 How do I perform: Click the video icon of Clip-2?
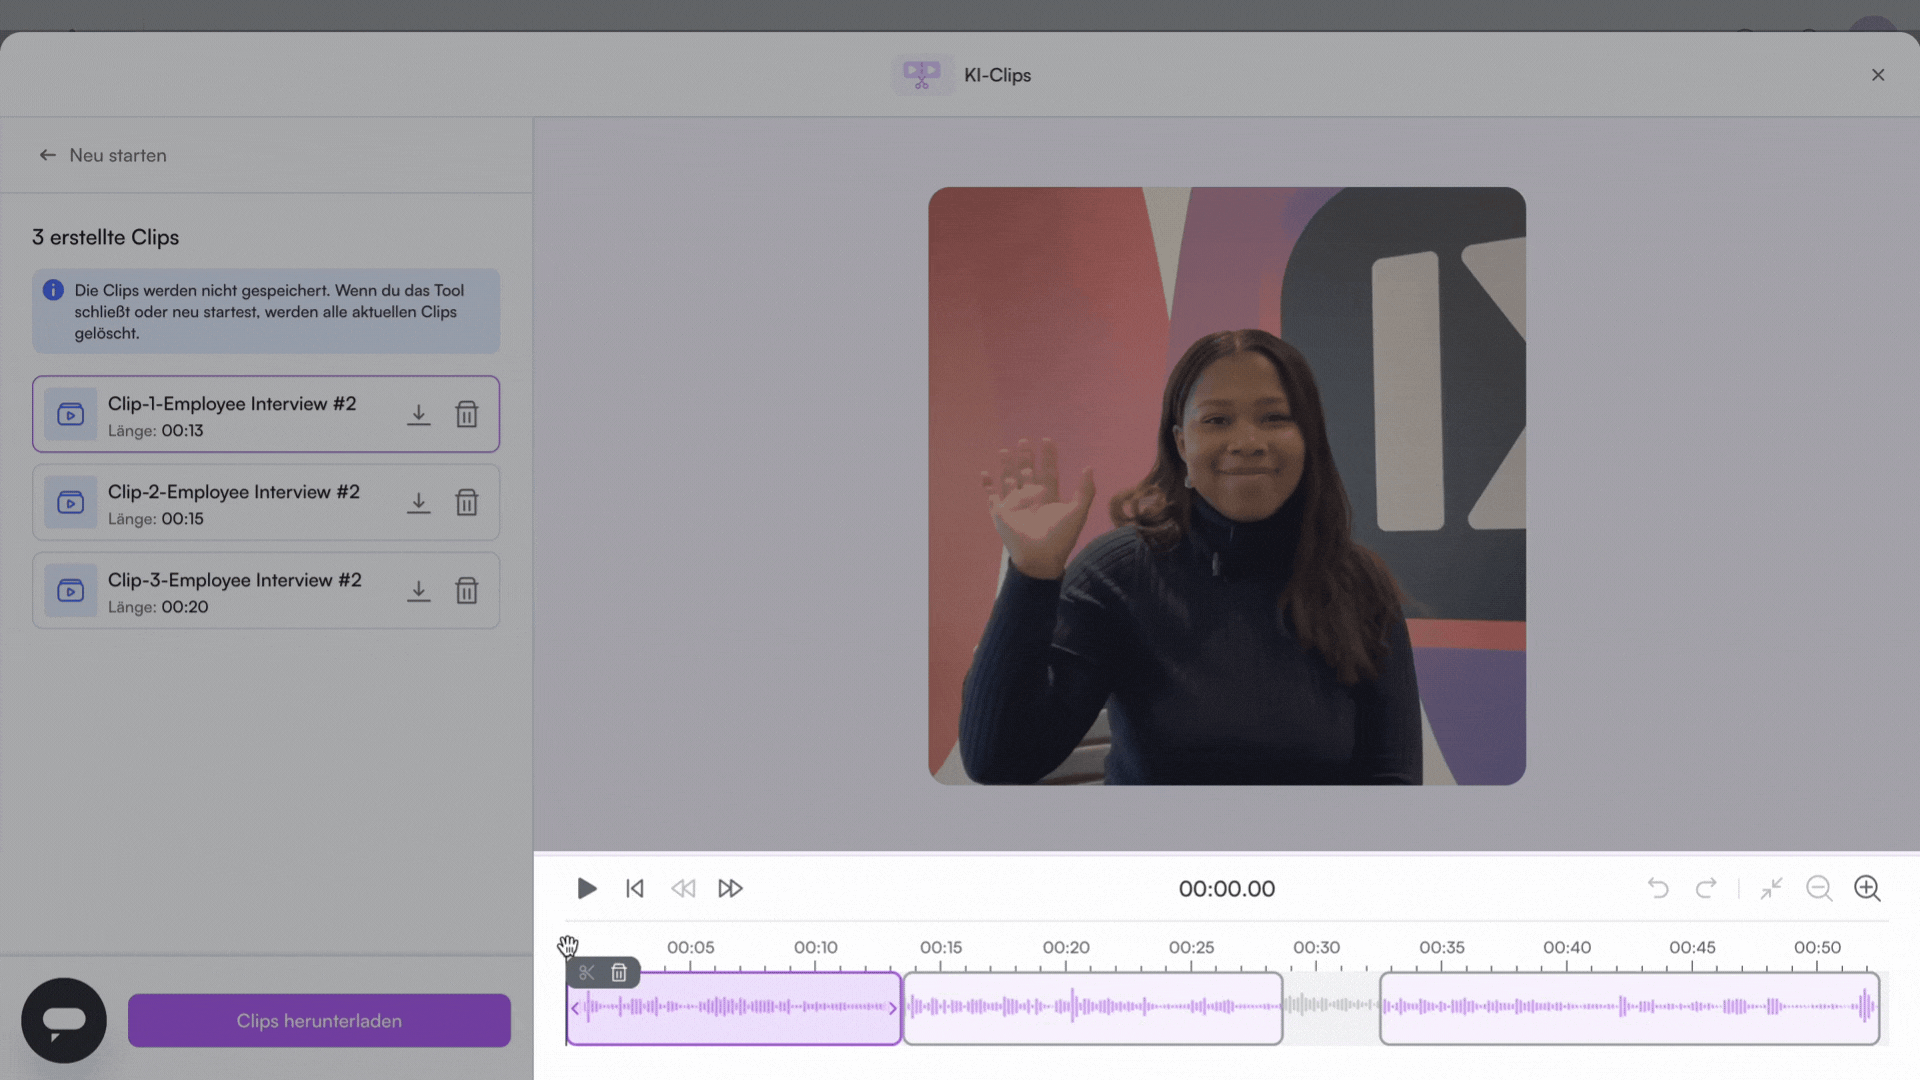70,502
